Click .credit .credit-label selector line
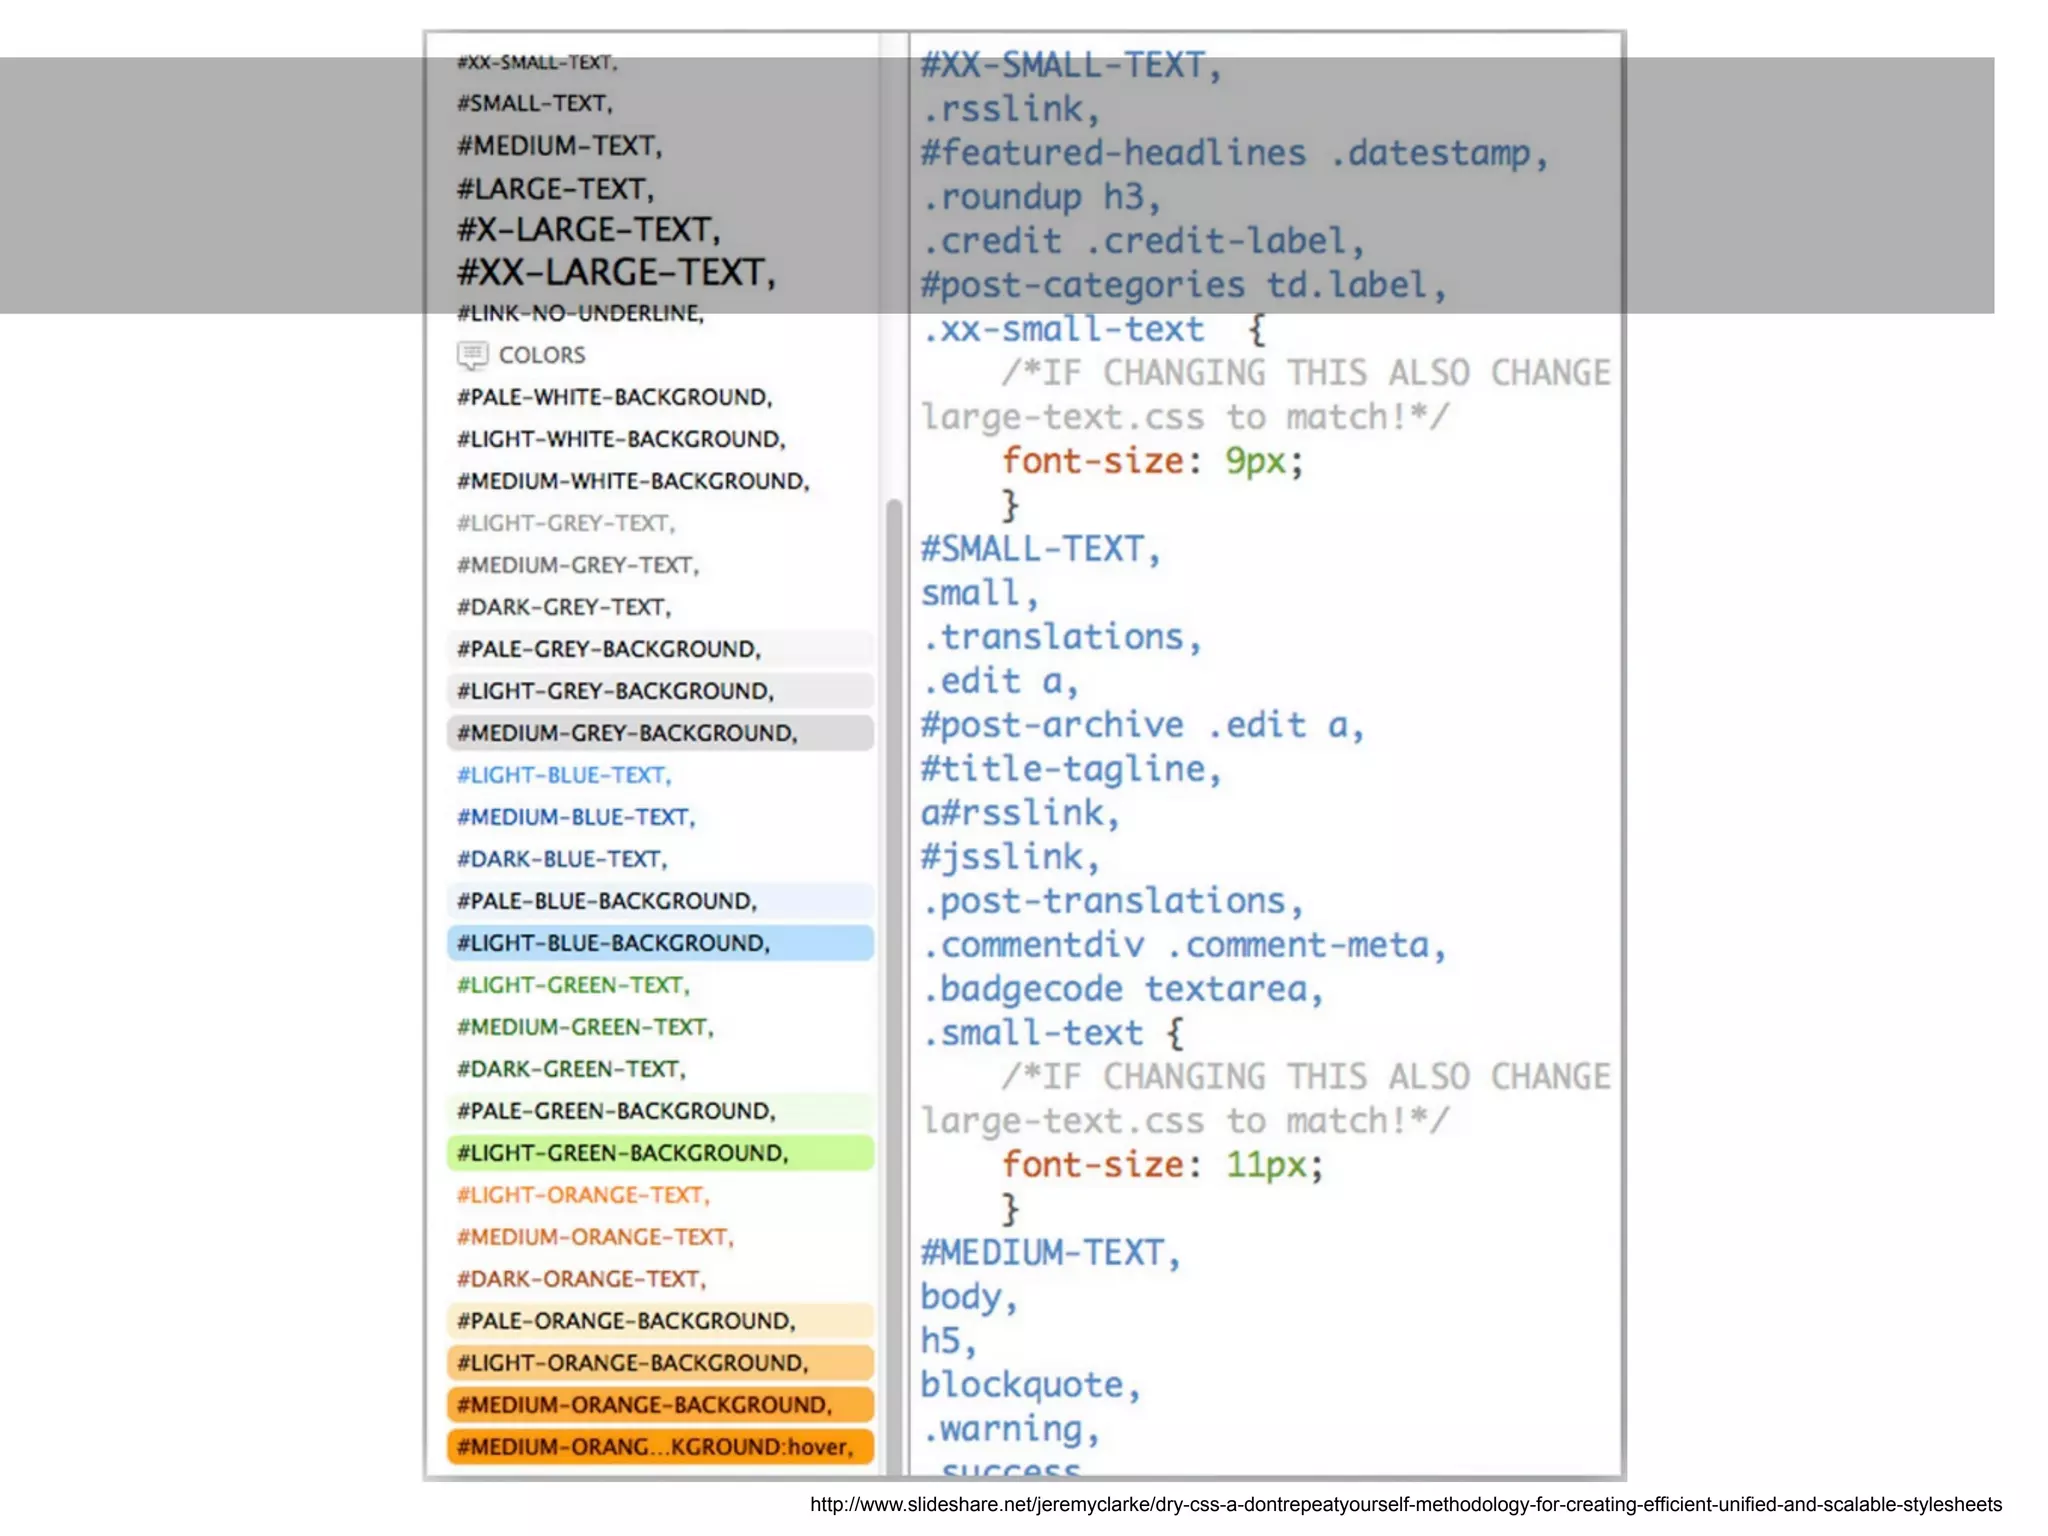Screen dimensions: 2048x1536 1142,241
